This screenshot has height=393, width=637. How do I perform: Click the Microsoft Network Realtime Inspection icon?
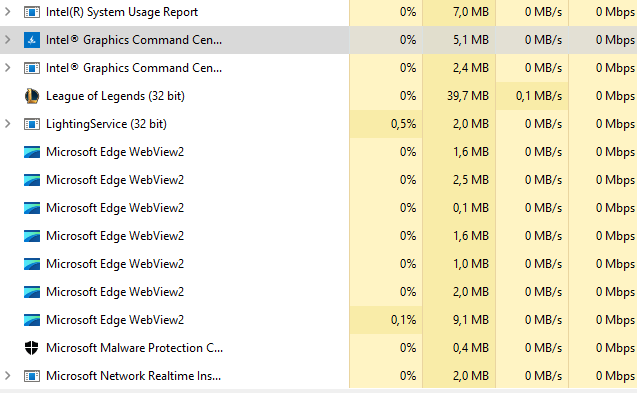click(x=32, y=376)
